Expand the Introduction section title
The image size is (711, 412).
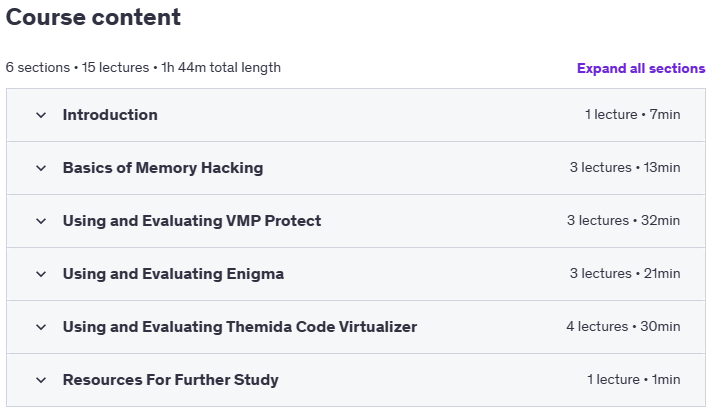[110, 115]
